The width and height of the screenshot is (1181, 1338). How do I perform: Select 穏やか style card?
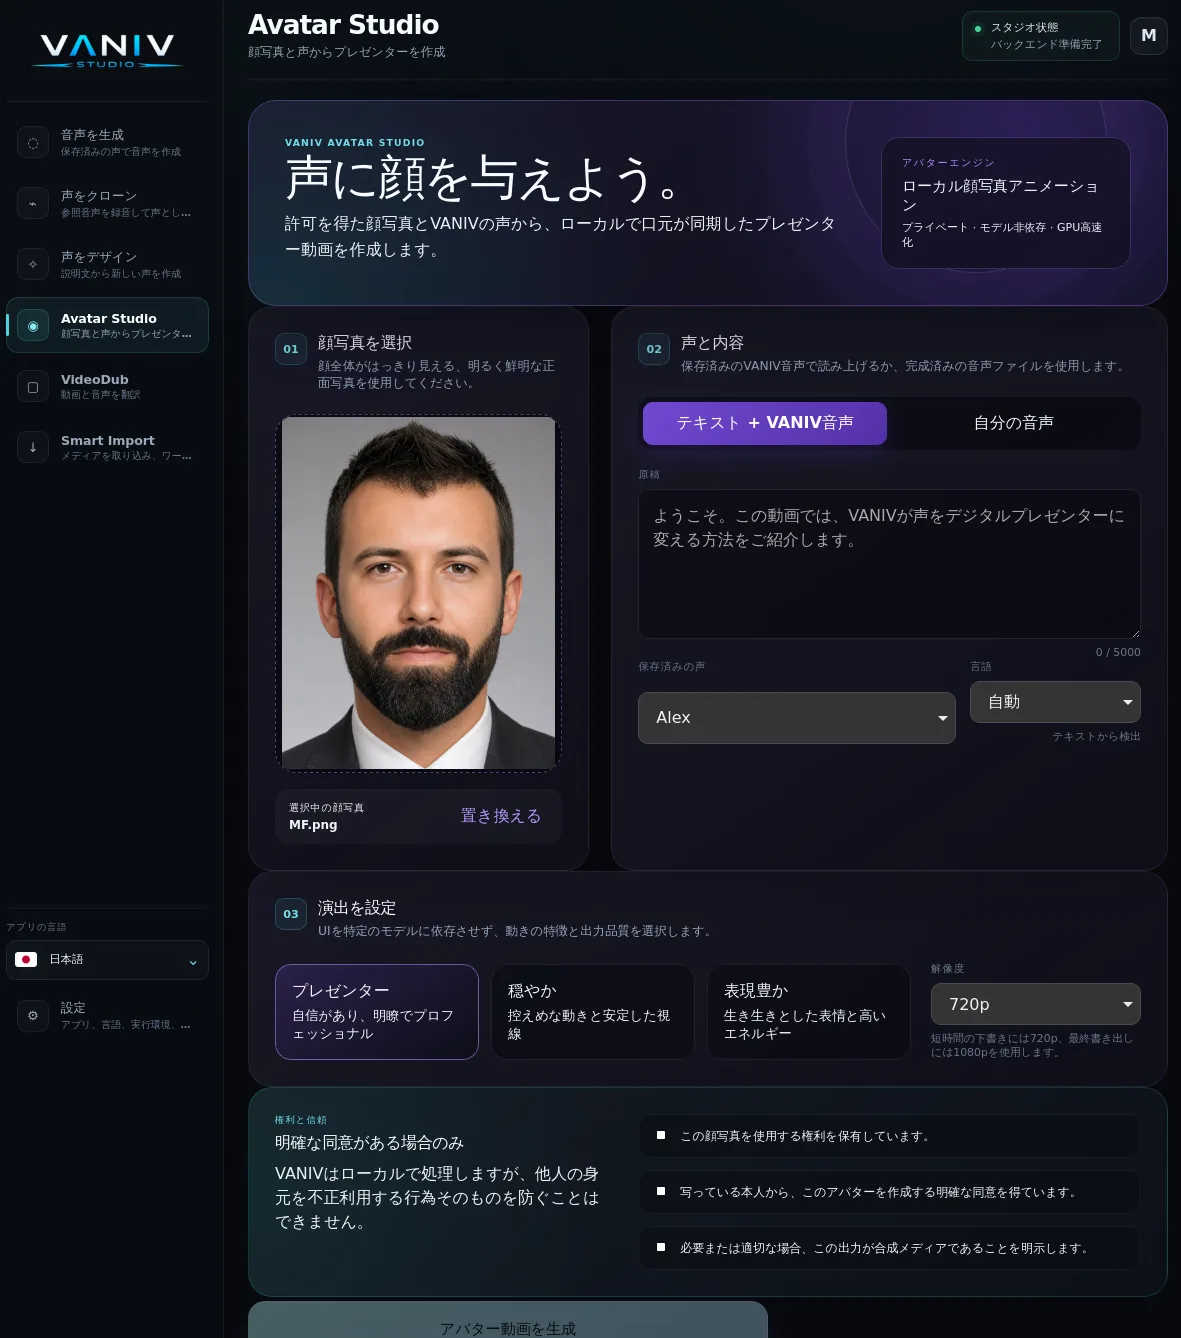[593, 1012]
